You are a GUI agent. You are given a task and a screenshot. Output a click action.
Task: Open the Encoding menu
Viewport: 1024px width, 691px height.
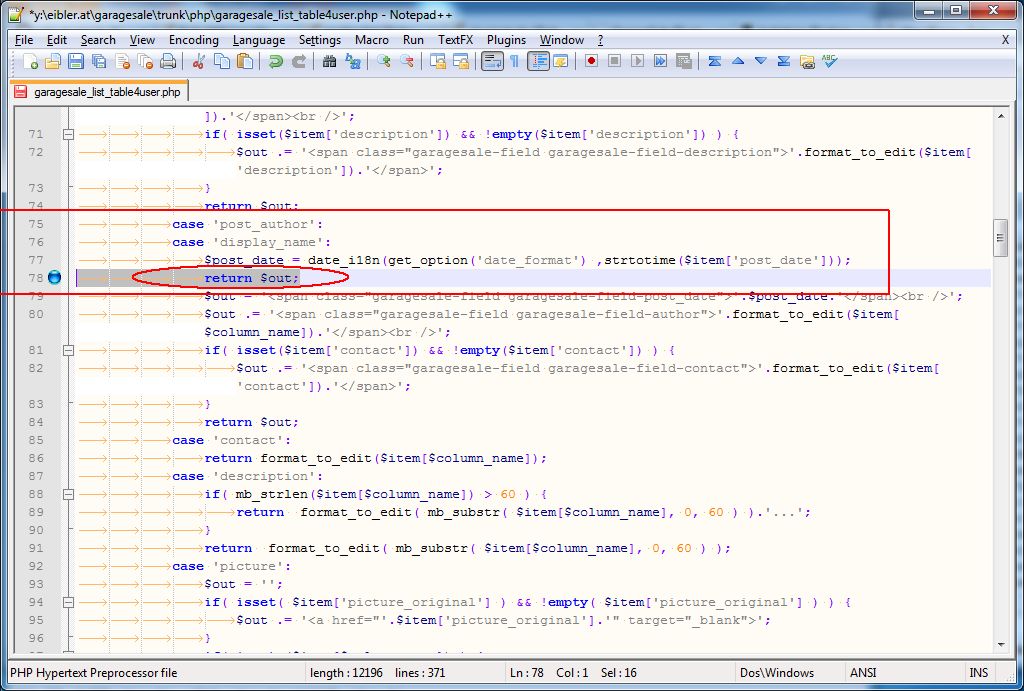click(193, 40)
